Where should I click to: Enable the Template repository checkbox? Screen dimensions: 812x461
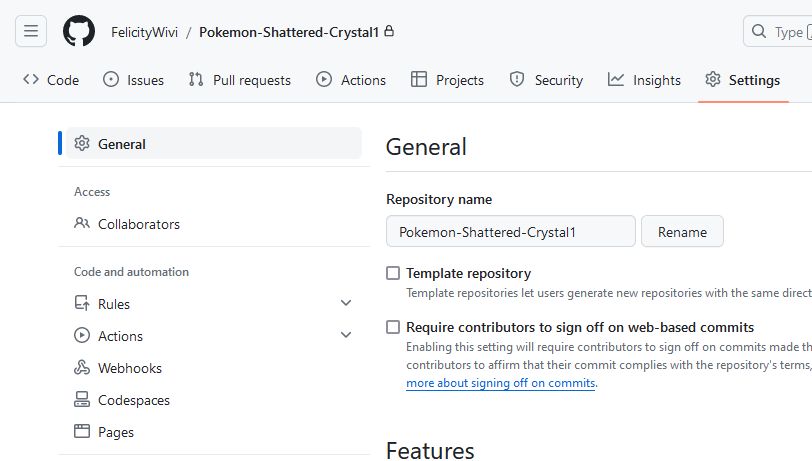click(x=393, y=273)
